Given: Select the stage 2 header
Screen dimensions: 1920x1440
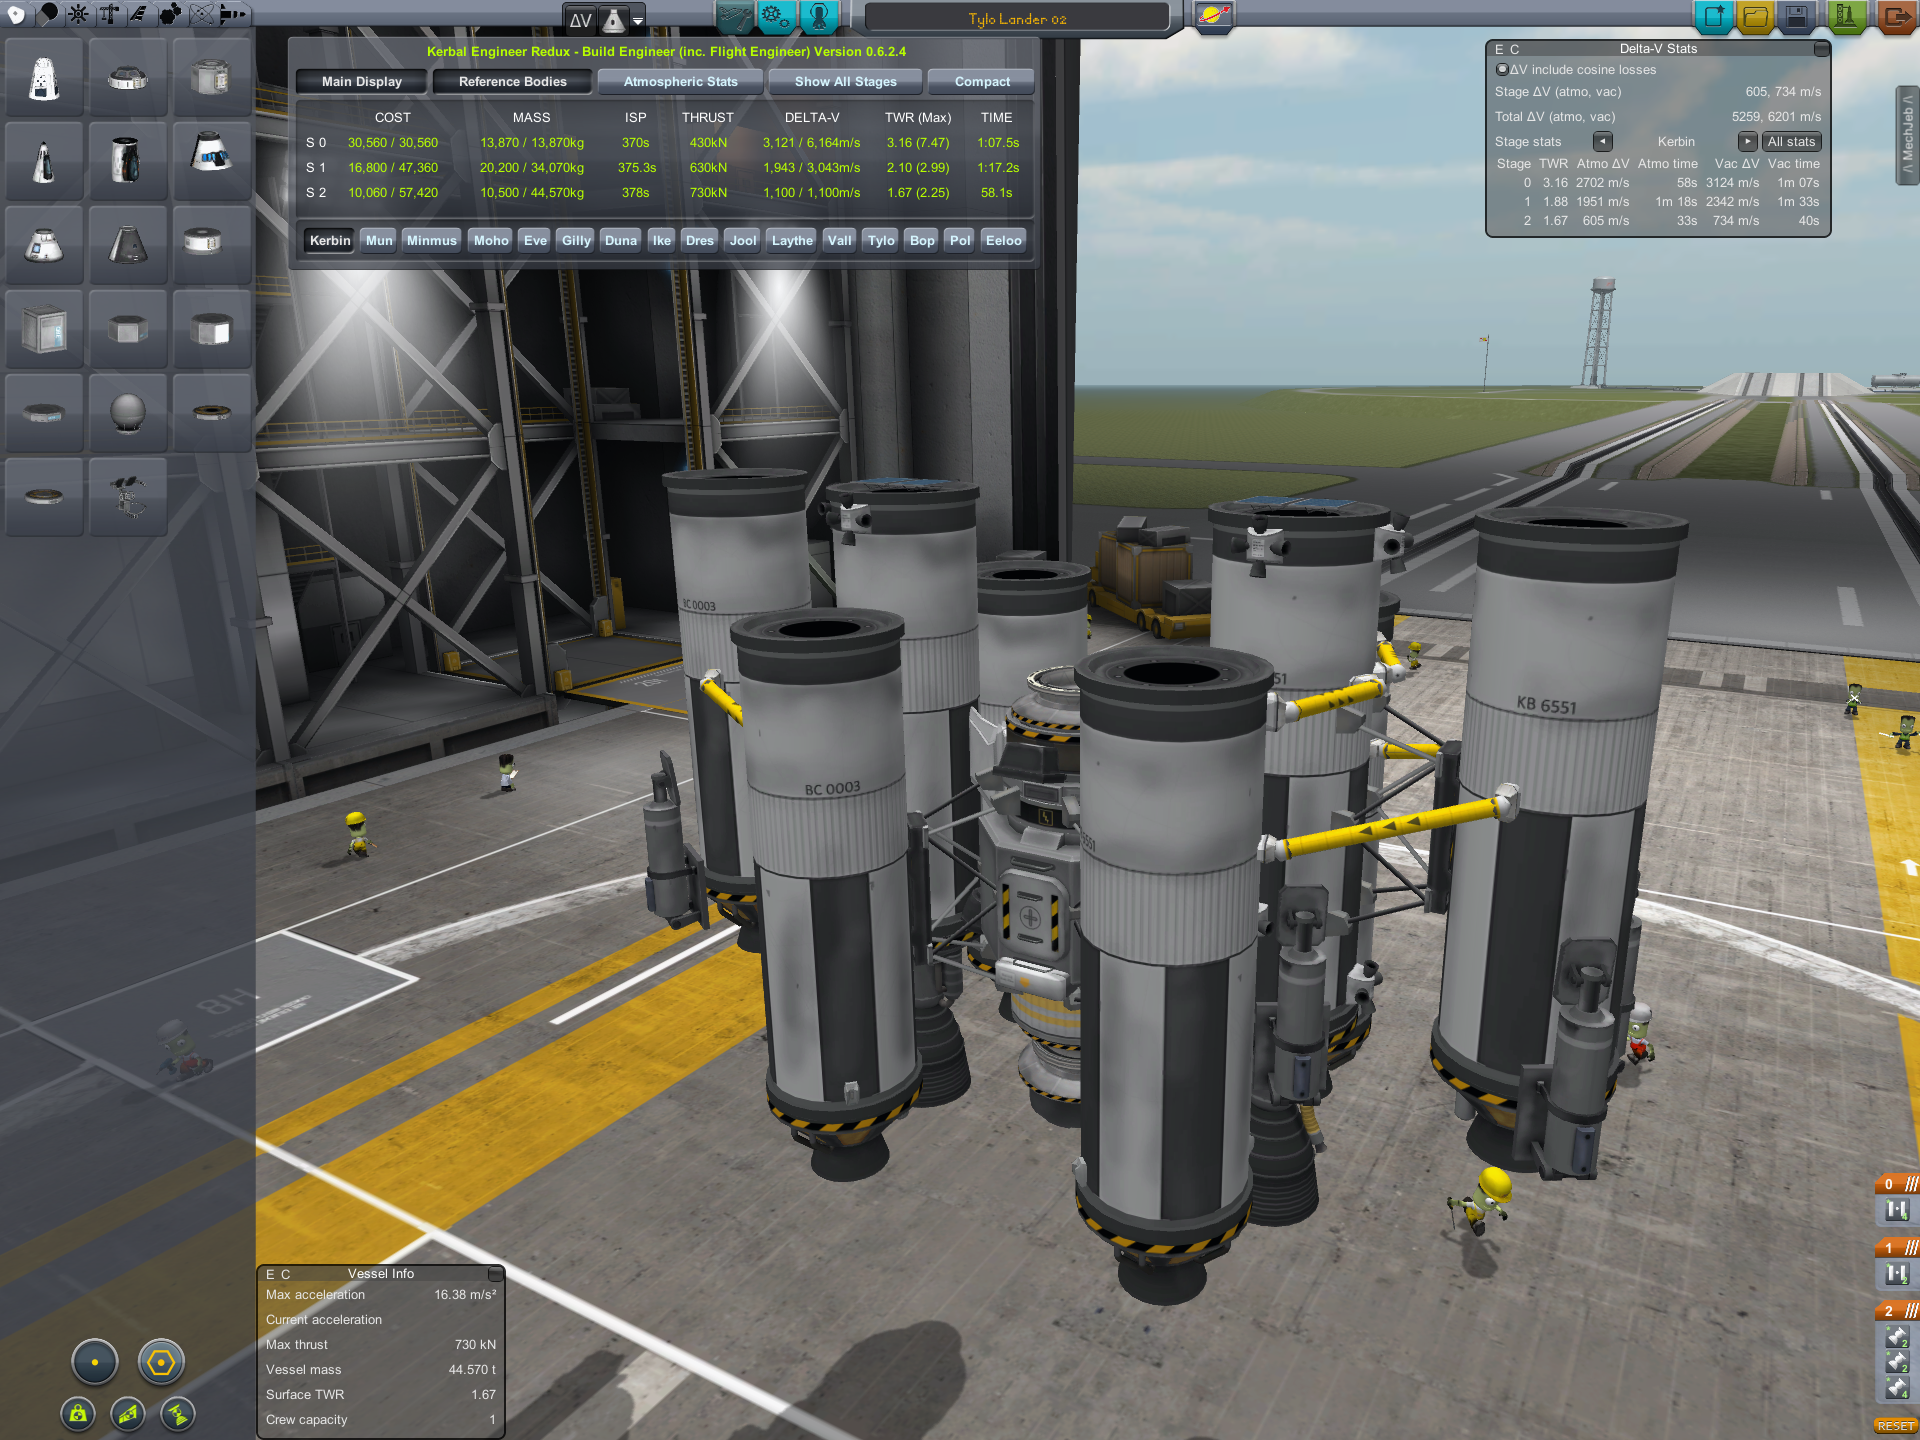Looking at the screenshot, I should click(1897, 1311).
